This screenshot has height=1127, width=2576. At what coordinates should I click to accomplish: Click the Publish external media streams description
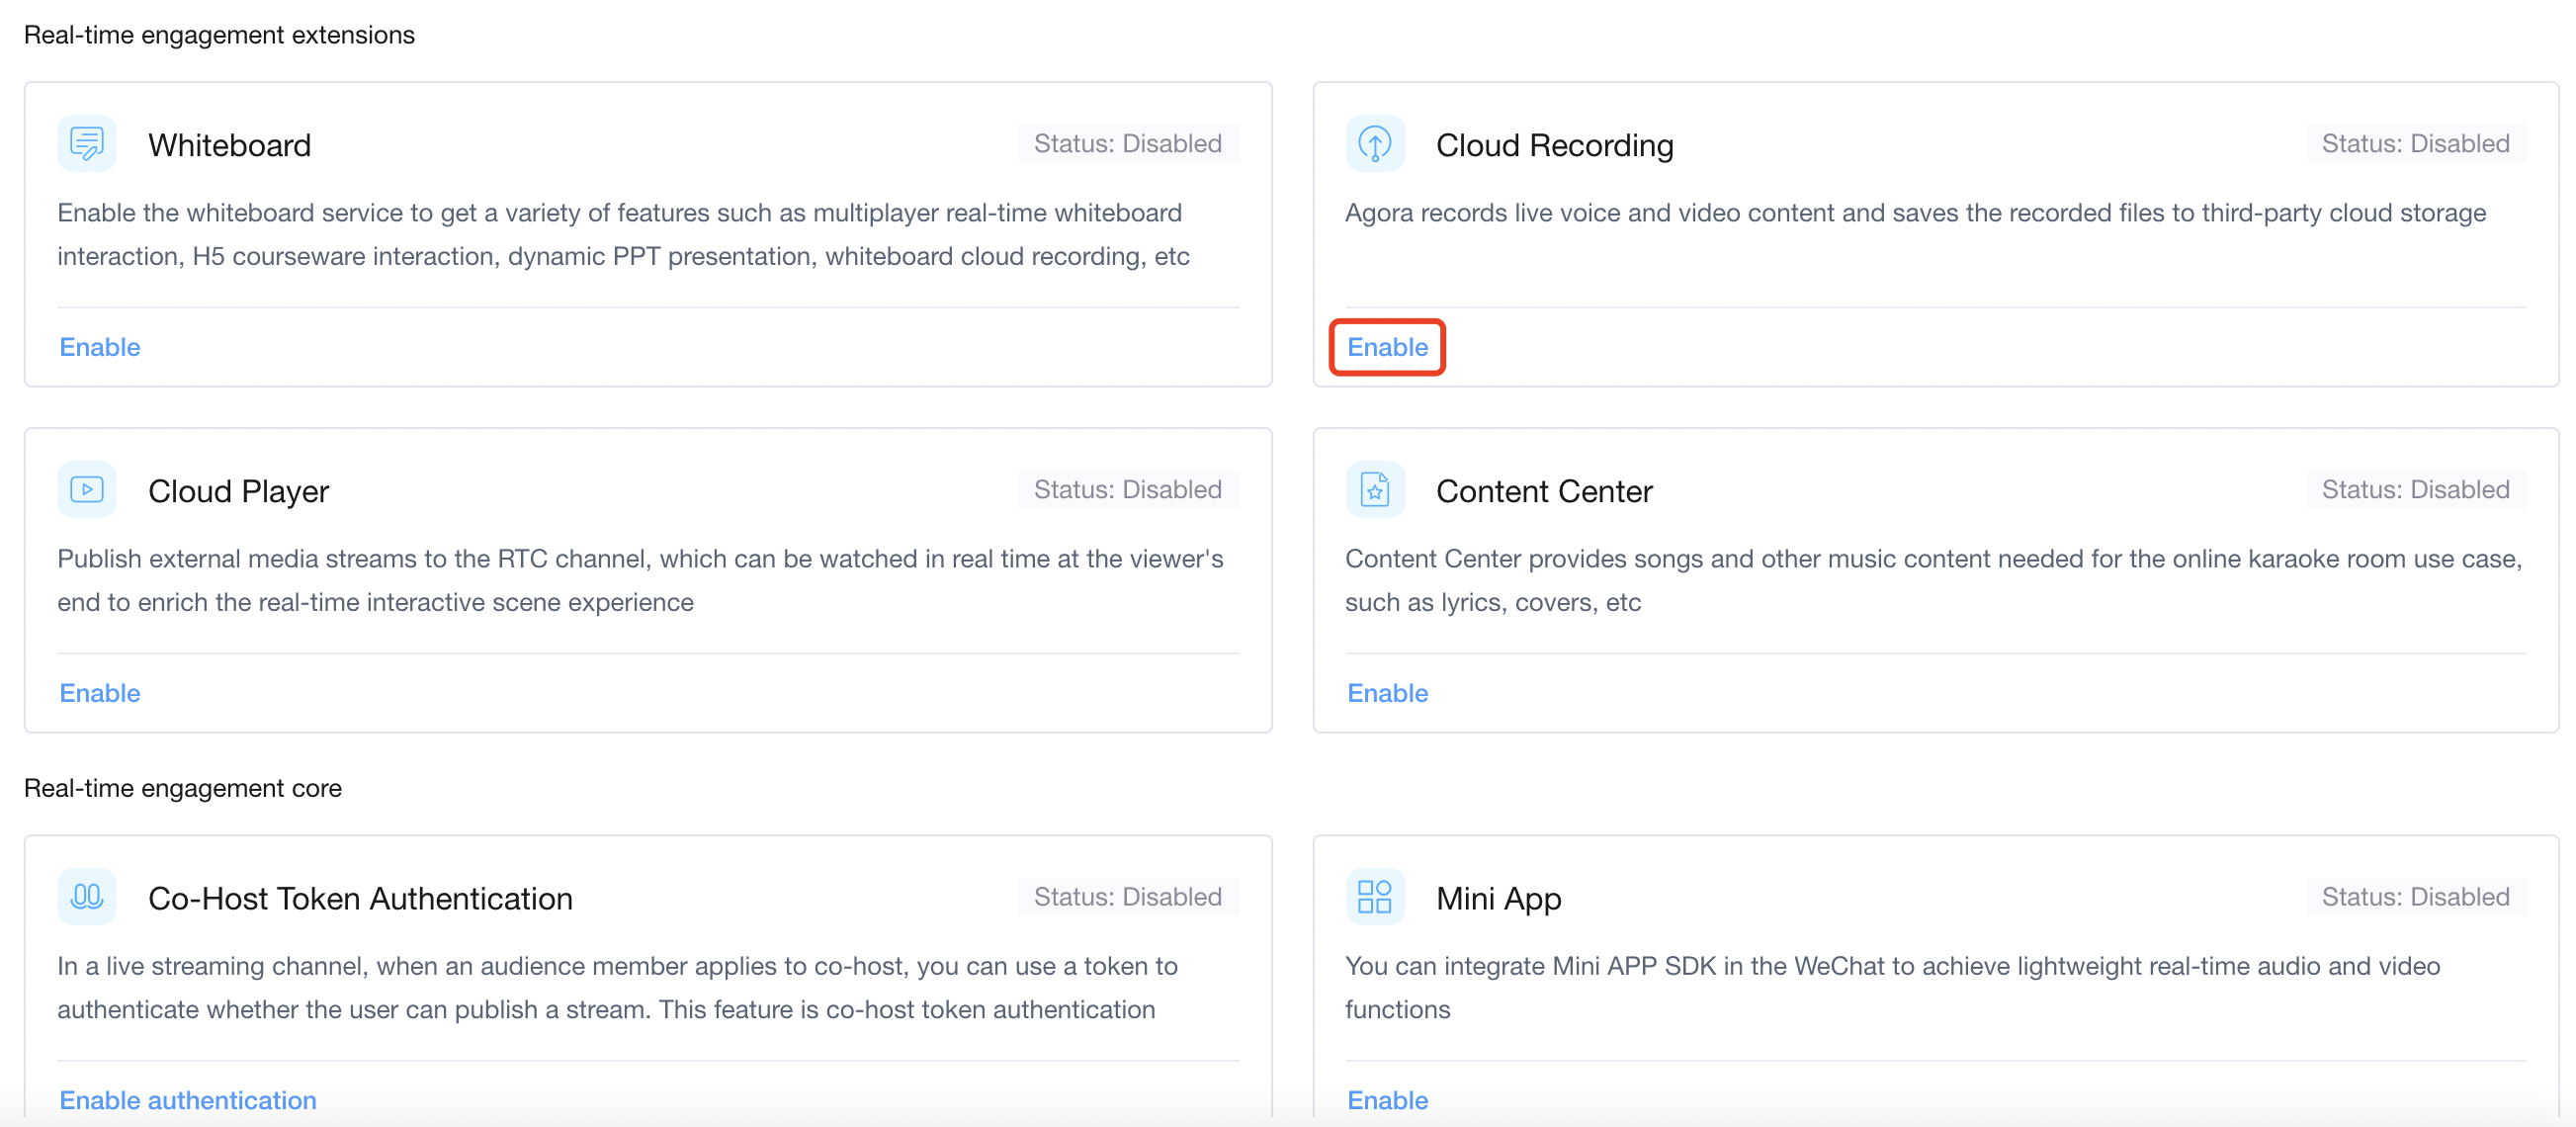coord(640,581)
